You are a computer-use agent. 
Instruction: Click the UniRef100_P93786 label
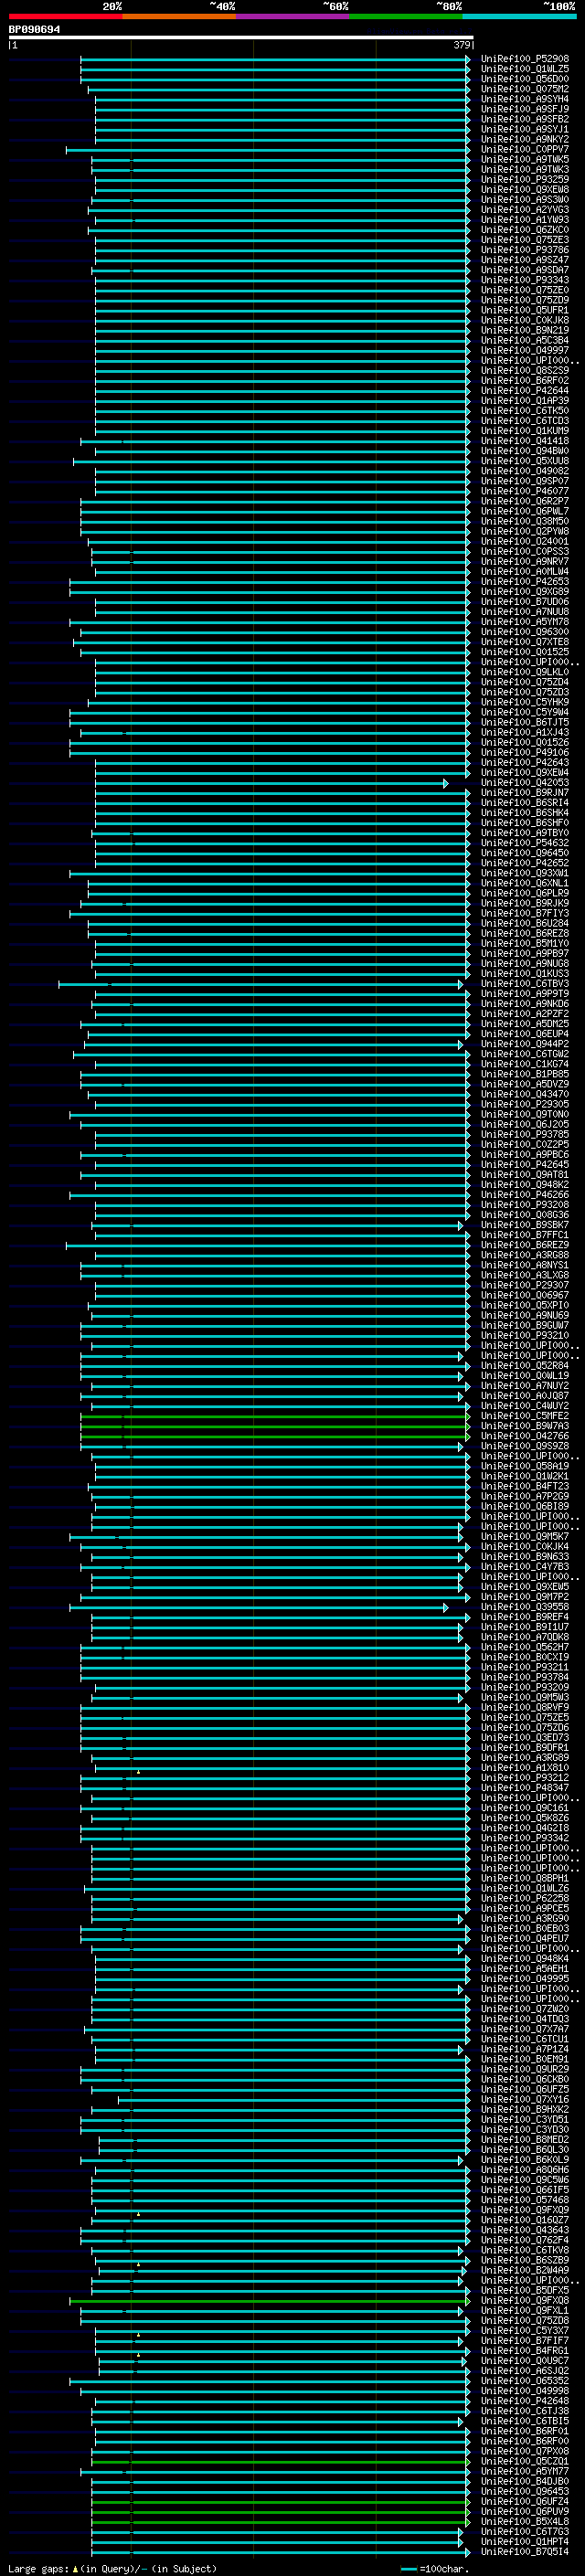pyautogui.click(x=524, y=250)
